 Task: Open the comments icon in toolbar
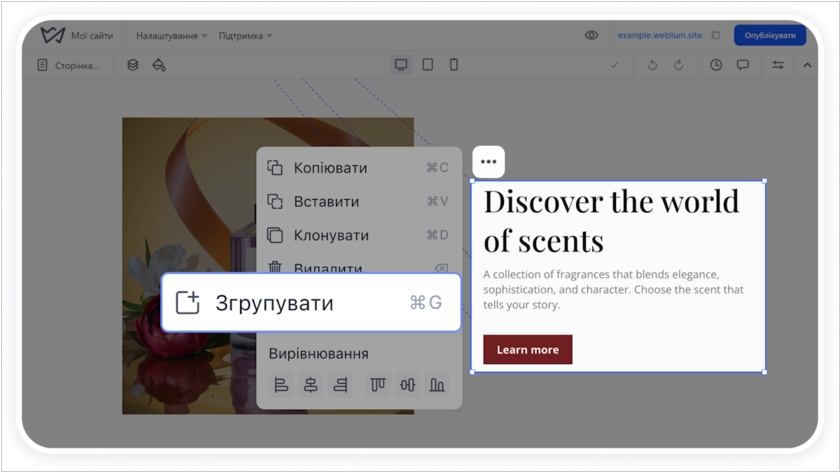(743, 65)
